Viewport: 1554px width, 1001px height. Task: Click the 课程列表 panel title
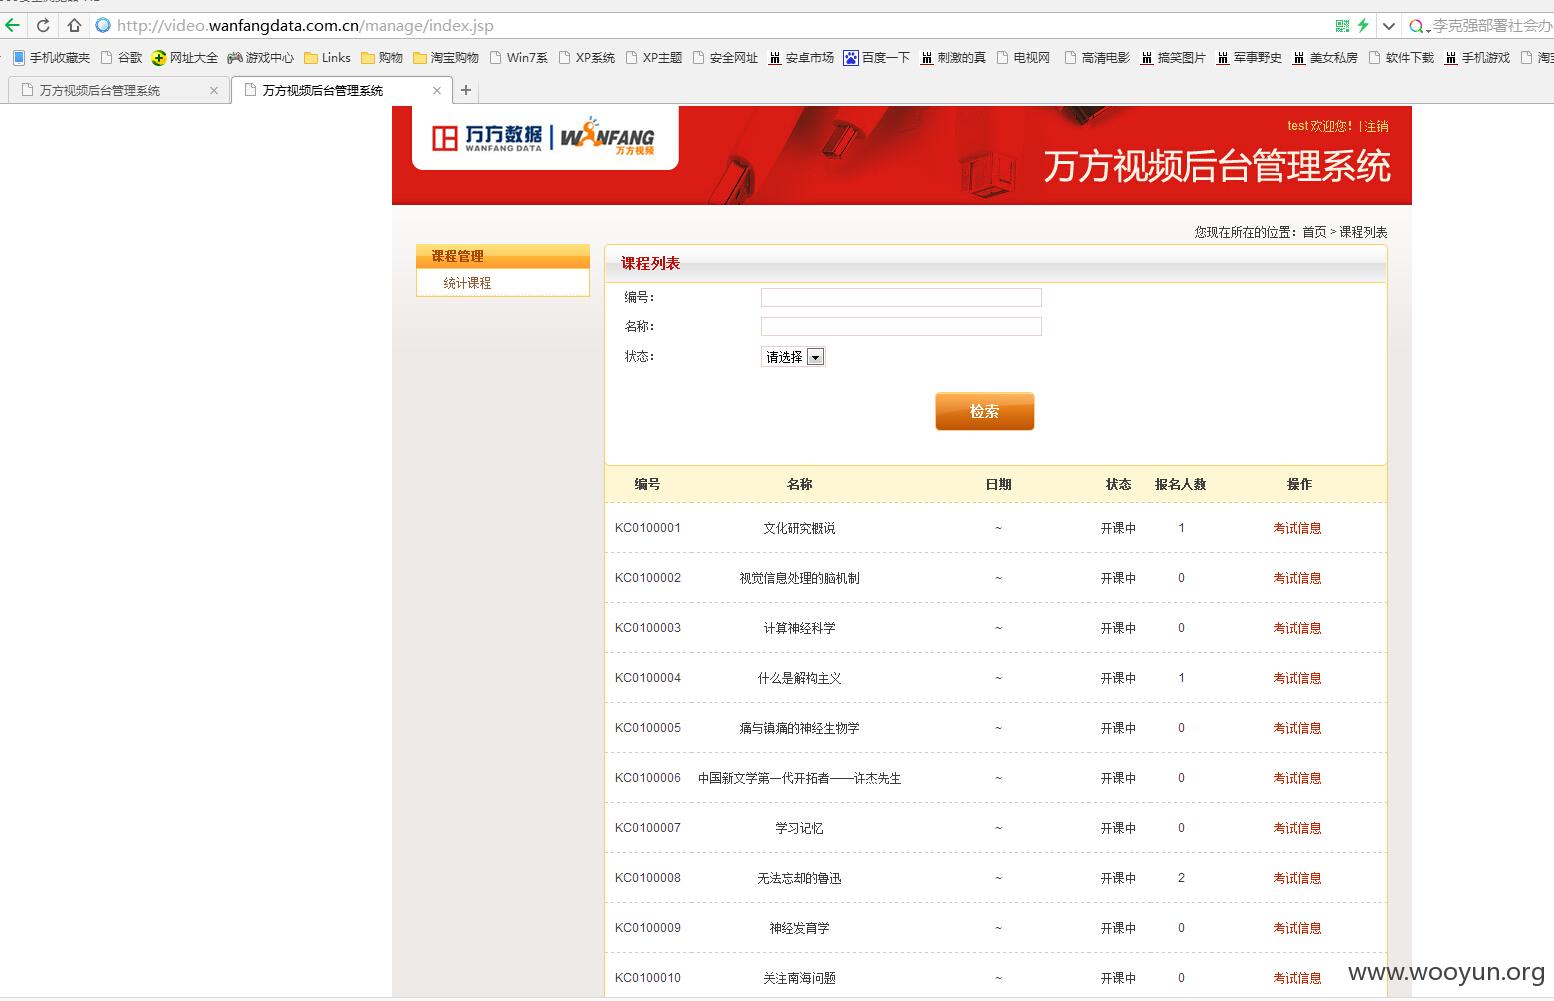coord(650,263)
